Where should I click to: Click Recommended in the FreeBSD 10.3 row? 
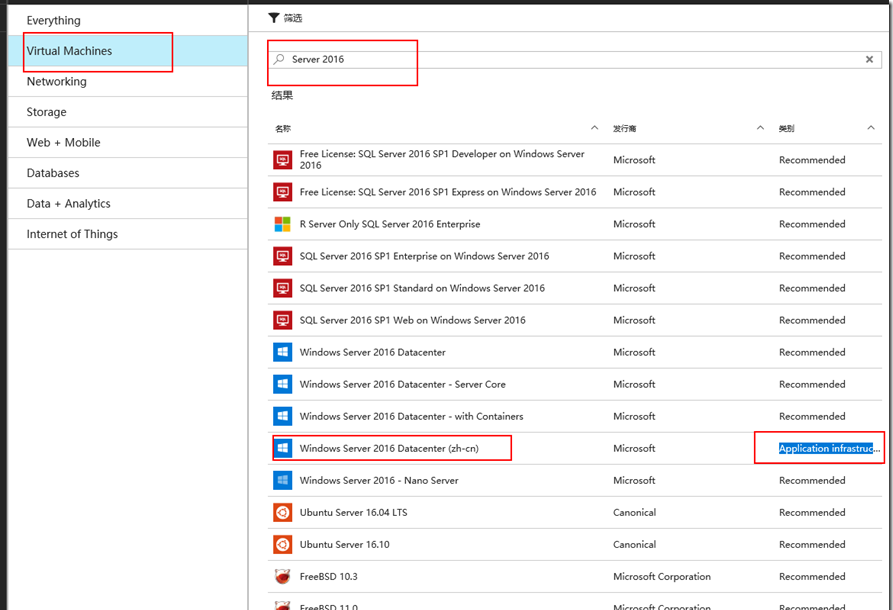pos(812,576)
